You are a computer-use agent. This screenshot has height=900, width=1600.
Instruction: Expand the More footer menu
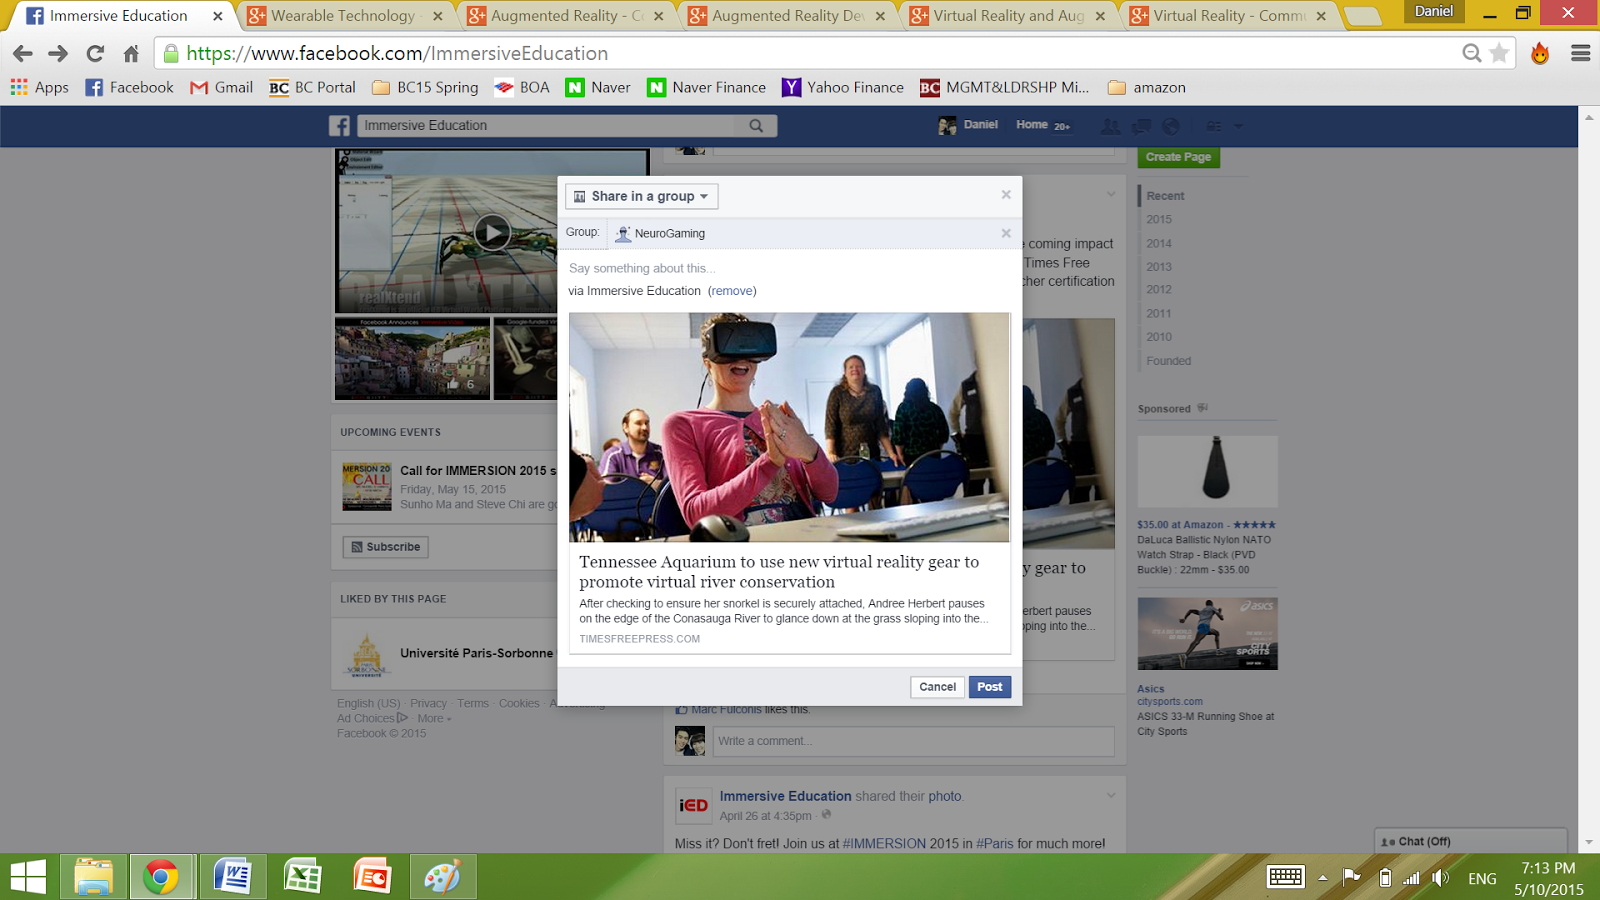pyautogui.click(x=434, y=718)
